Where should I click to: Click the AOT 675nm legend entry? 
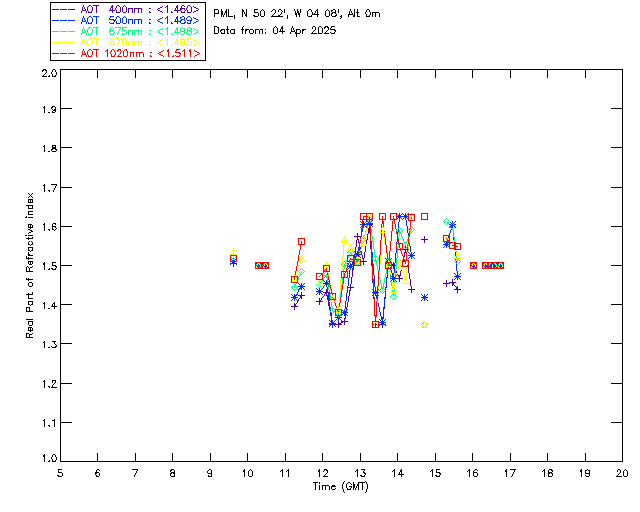126,31
